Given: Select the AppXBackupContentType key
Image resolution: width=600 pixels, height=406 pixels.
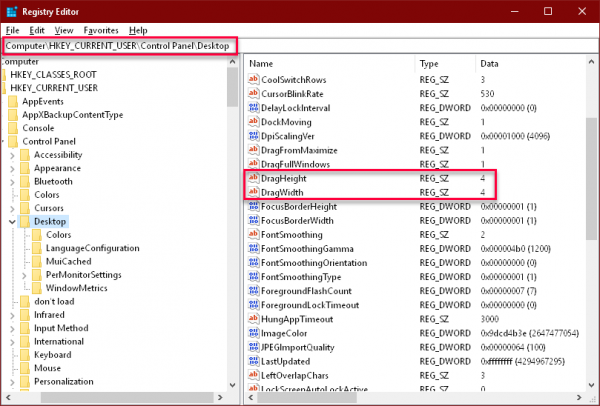Looking at the screenshot, I should [x=73, y=115].
